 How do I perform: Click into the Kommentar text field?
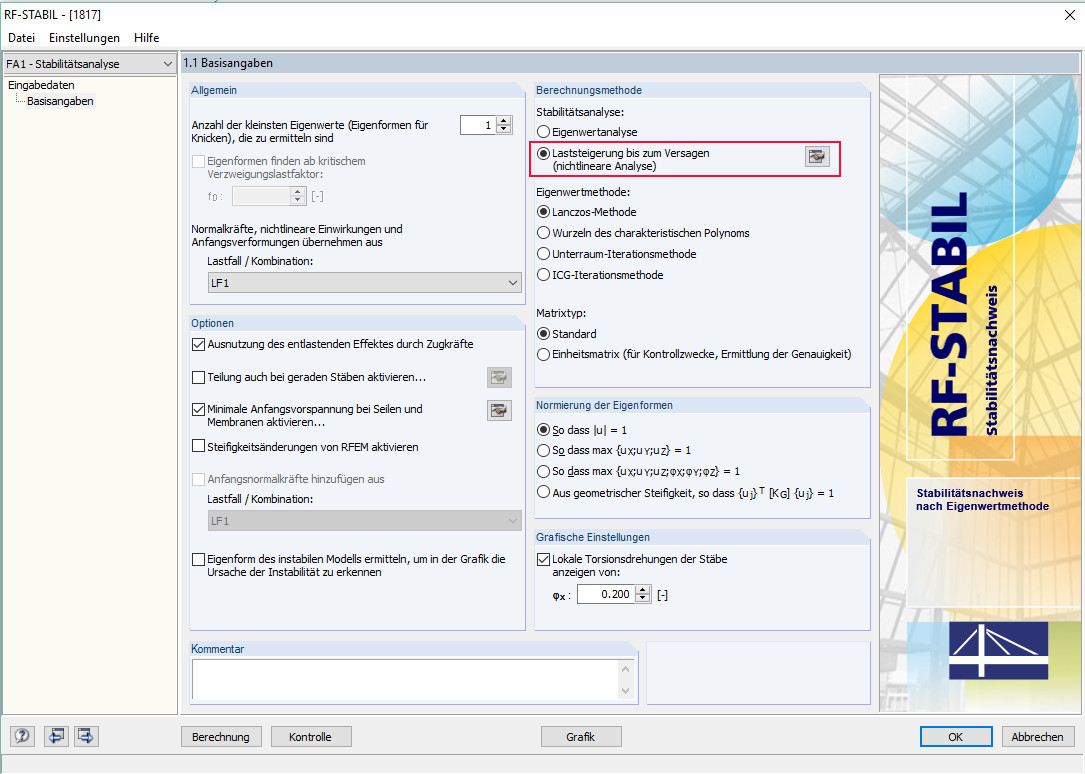pyautogui.click(x=405, y=680)
